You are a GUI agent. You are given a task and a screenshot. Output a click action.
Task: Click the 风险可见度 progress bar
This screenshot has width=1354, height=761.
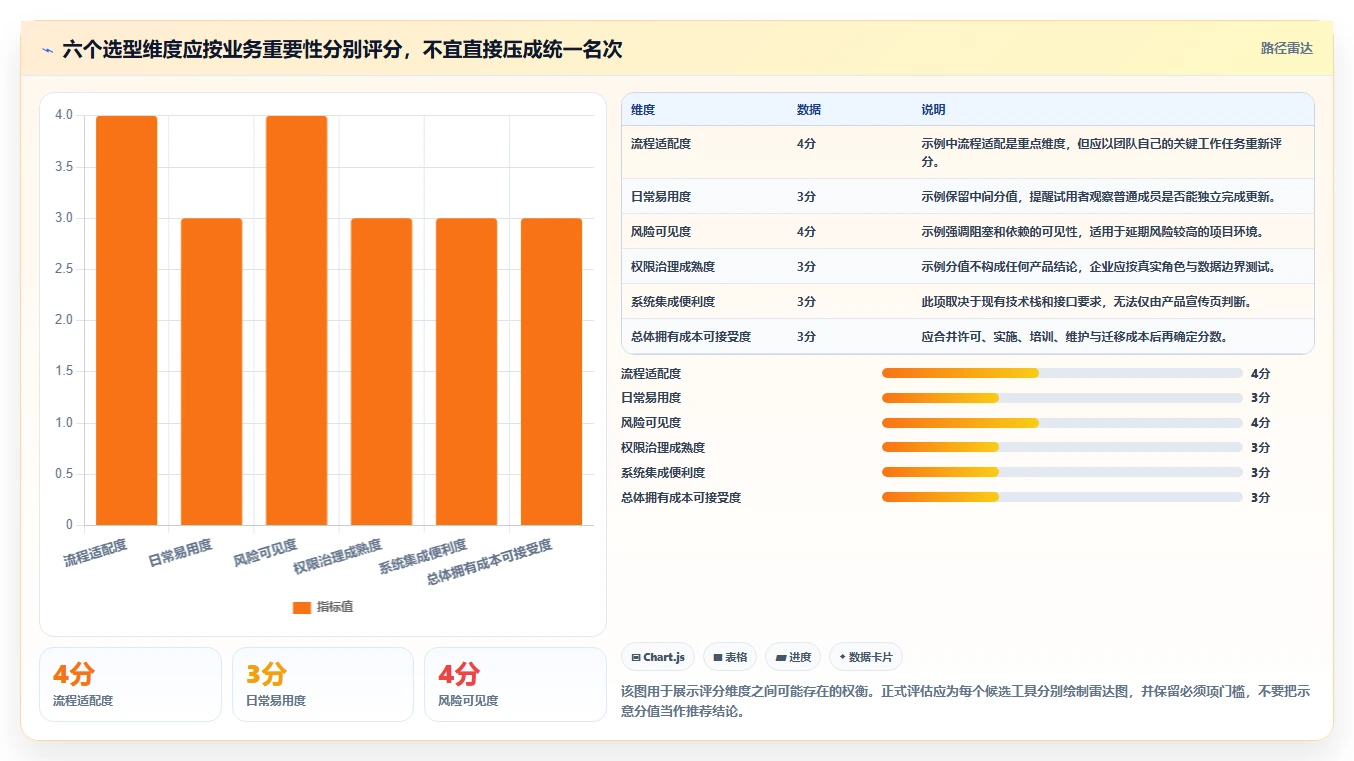(1062, 423)
